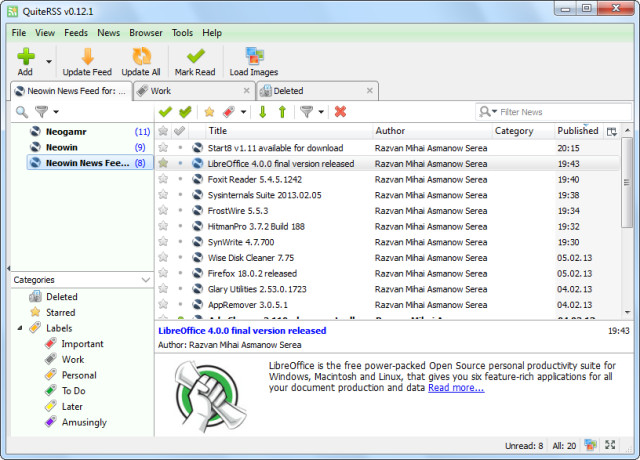This screenshot has height=460, width=640.
Task: Open the feeds filter dropdown arrow
Action: (x=56, y=112)
